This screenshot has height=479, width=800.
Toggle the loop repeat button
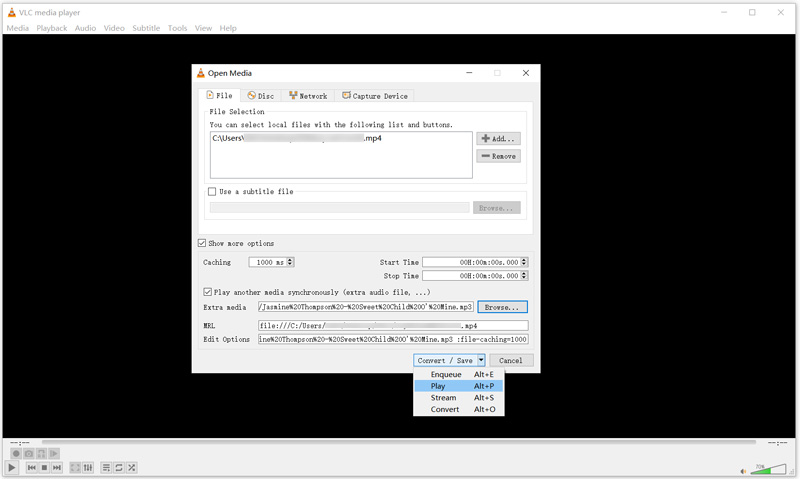pos(119,467)
